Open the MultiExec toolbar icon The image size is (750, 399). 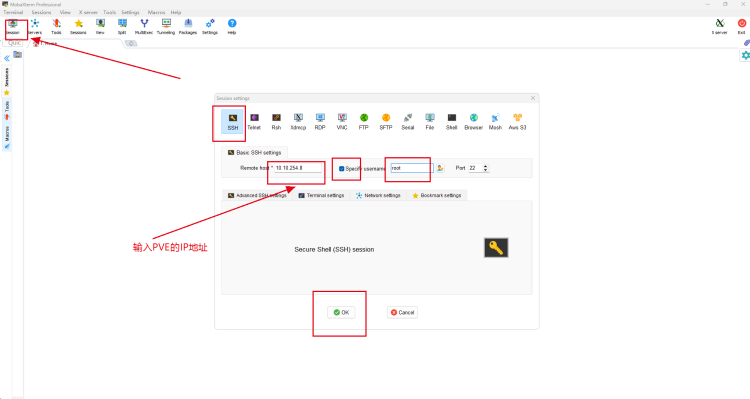pyautogui.click(x=144, y=26)
